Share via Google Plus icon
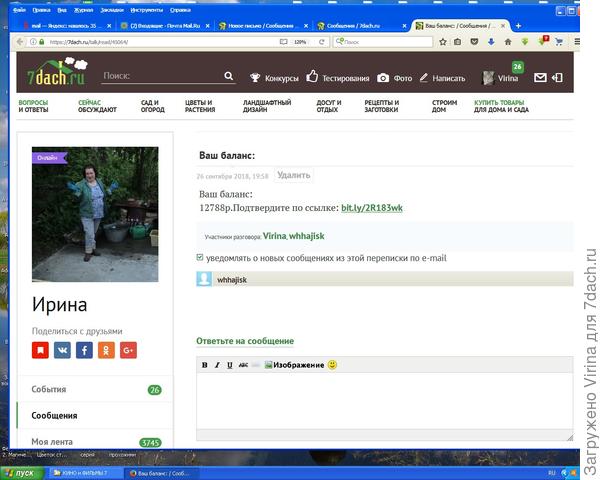600x480 pixels. coord(128,350)
